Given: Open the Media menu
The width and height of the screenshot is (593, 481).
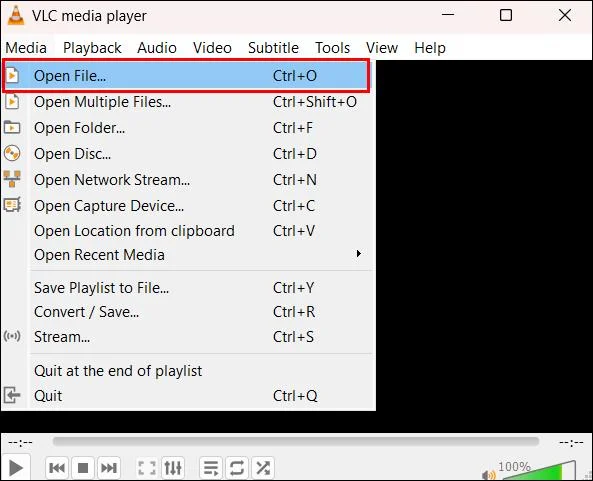Looking at the screenshot, I should tap(26, 48).
